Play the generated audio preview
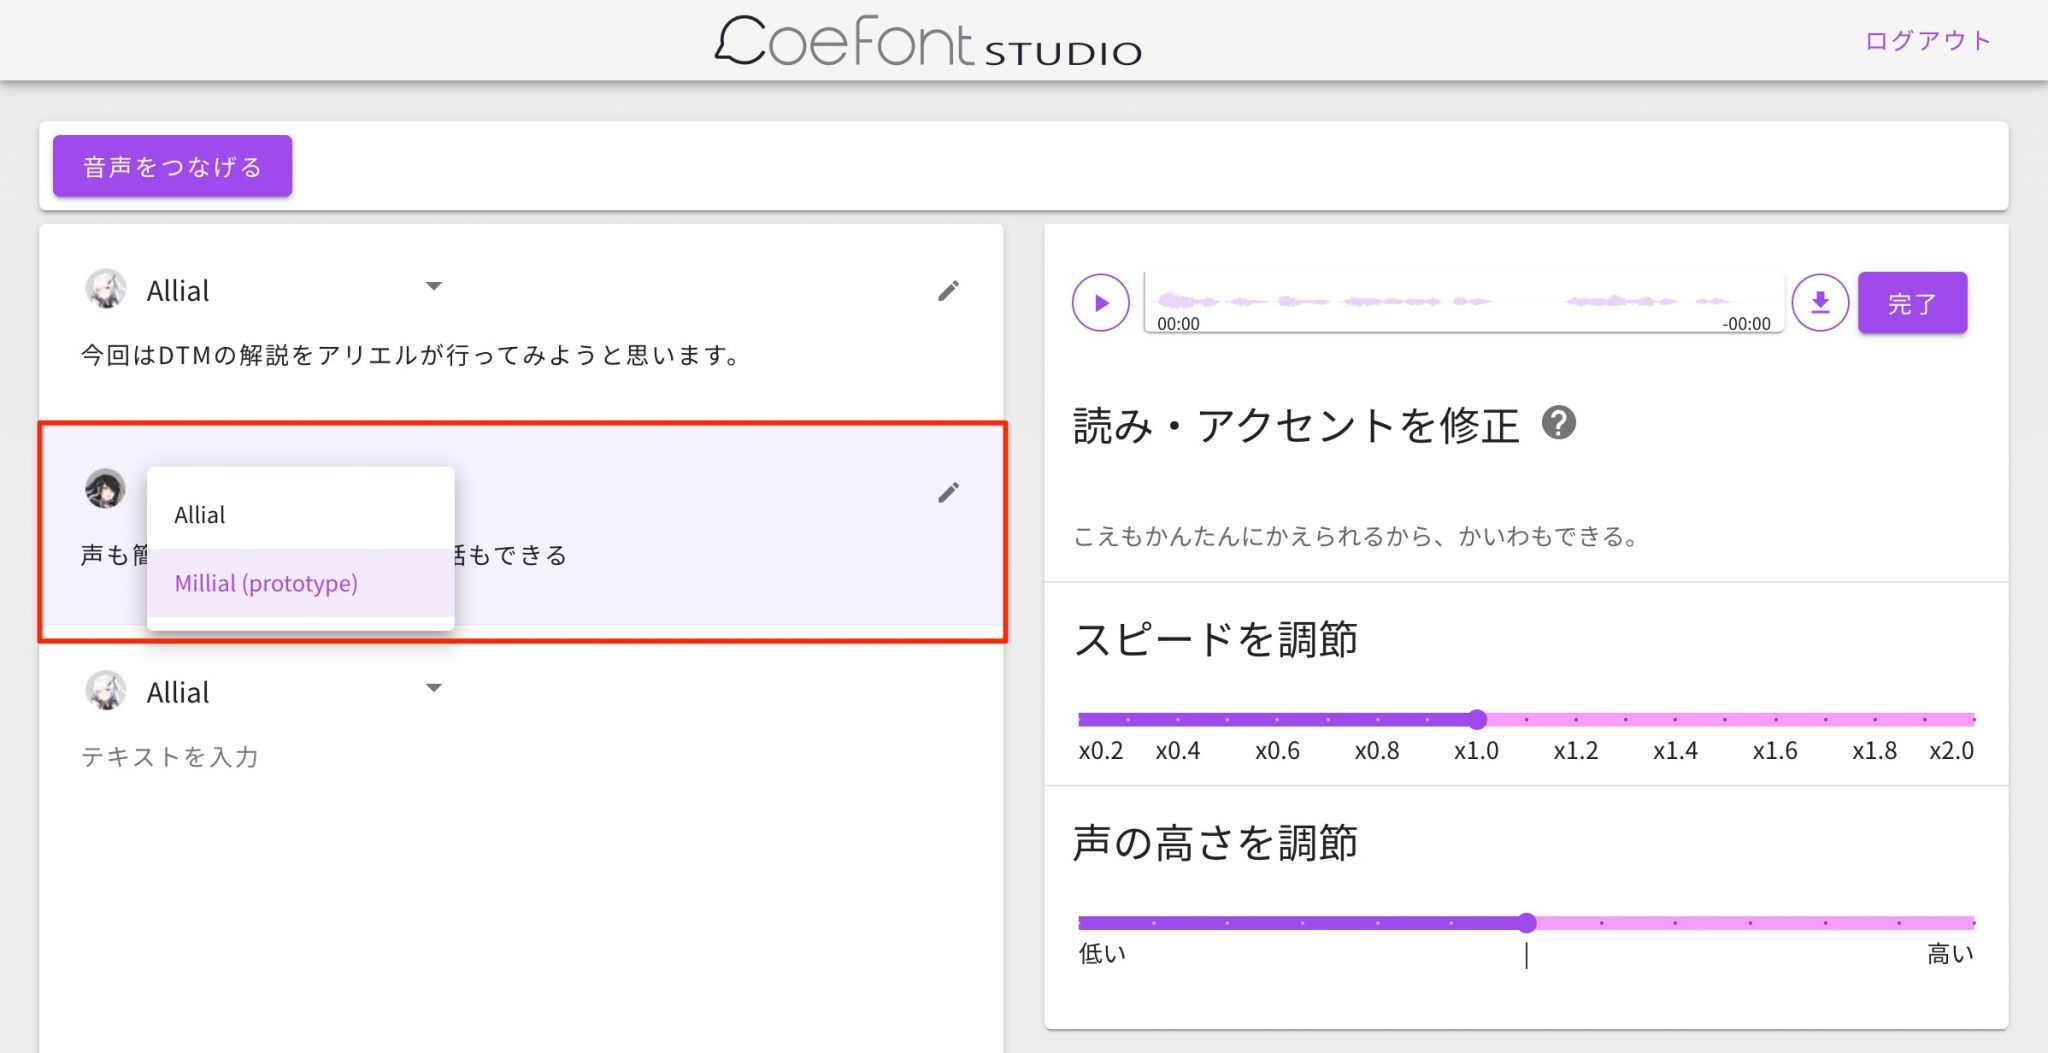Screen dimensions: 2048x1053 (1100, 303)
